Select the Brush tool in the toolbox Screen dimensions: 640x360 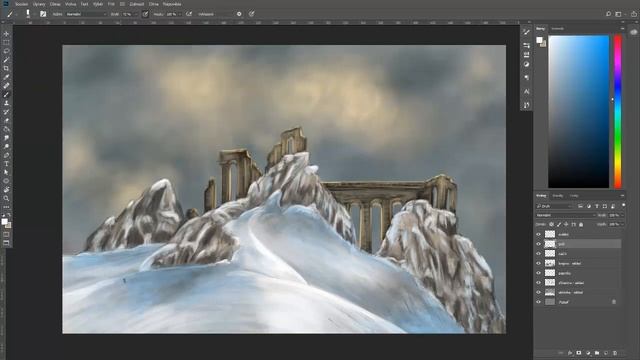point(6,94)
